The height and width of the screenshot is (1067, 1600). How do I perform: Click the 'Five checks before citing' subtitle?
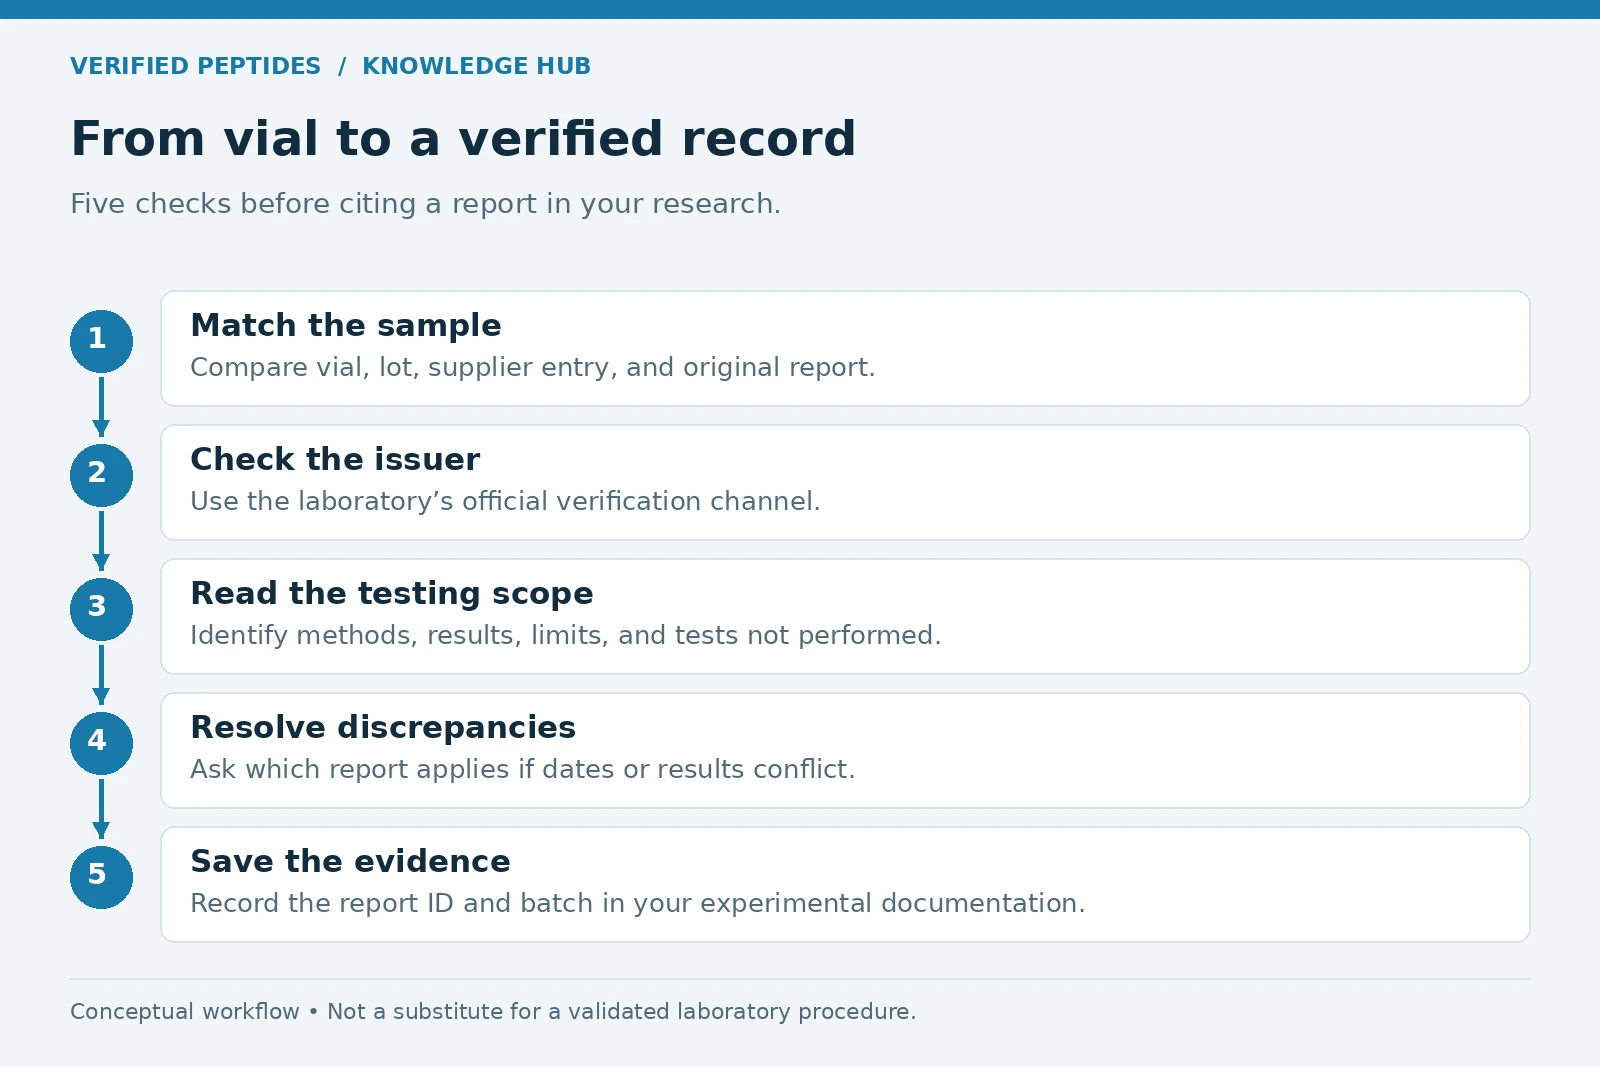click(425, 204)
